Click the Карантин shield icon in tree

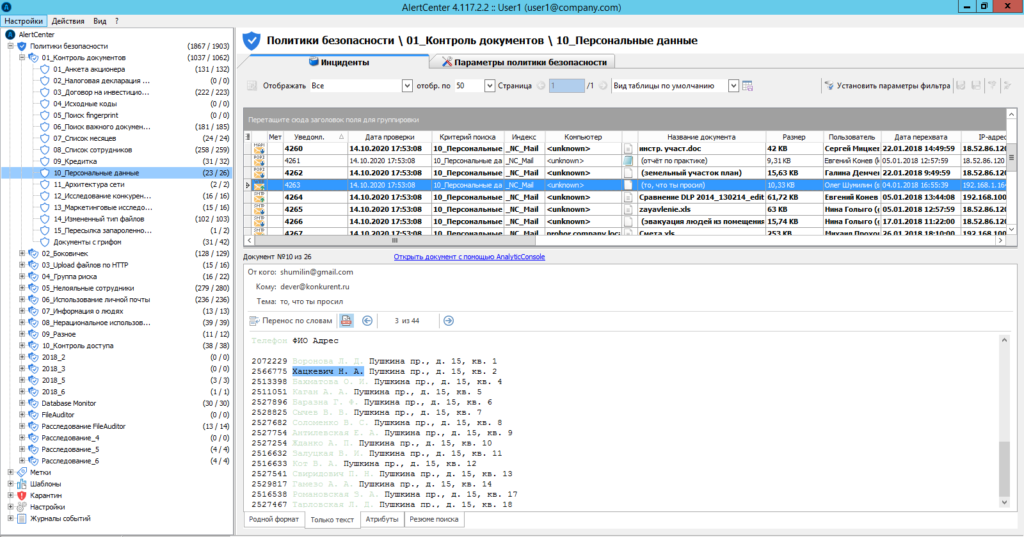coord(21,495)
